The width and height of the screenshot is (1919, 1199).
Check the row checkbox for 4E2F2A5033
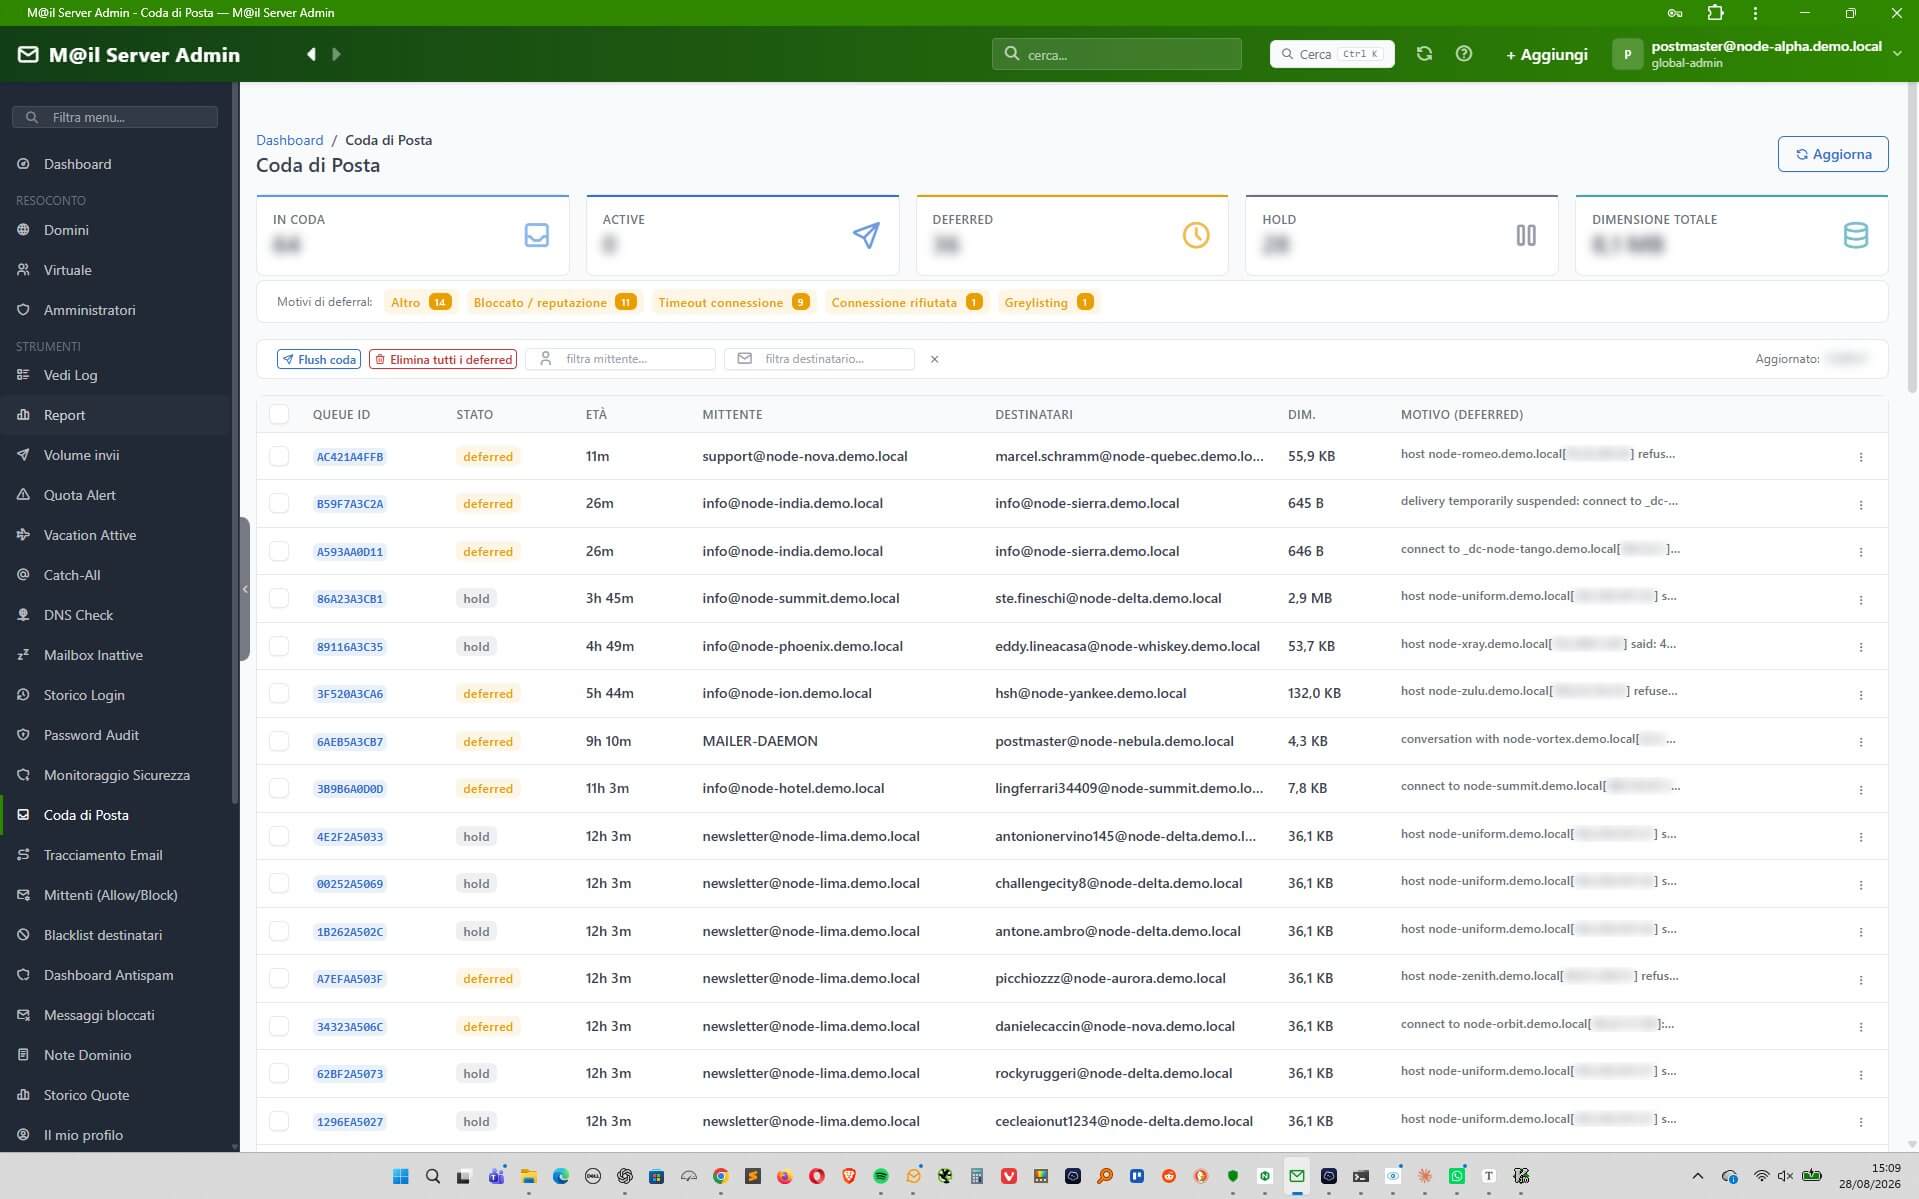tap(279, 836)
